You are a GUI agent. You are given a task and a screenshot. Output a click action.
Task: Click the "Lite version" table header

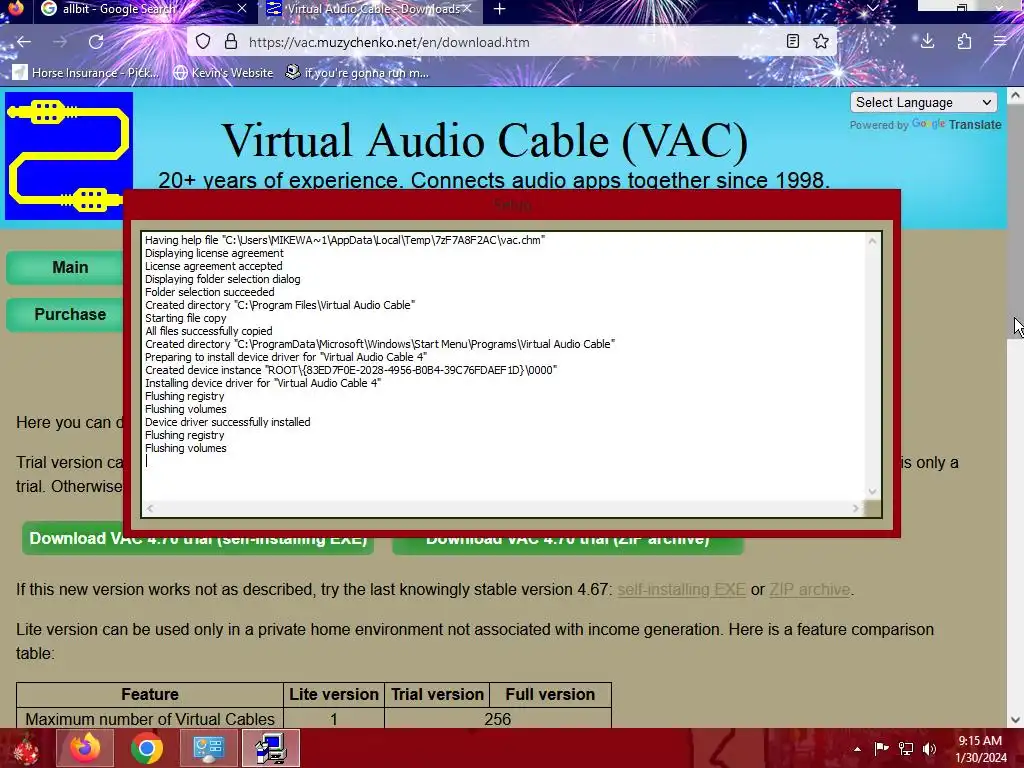(x=334, y=694)
